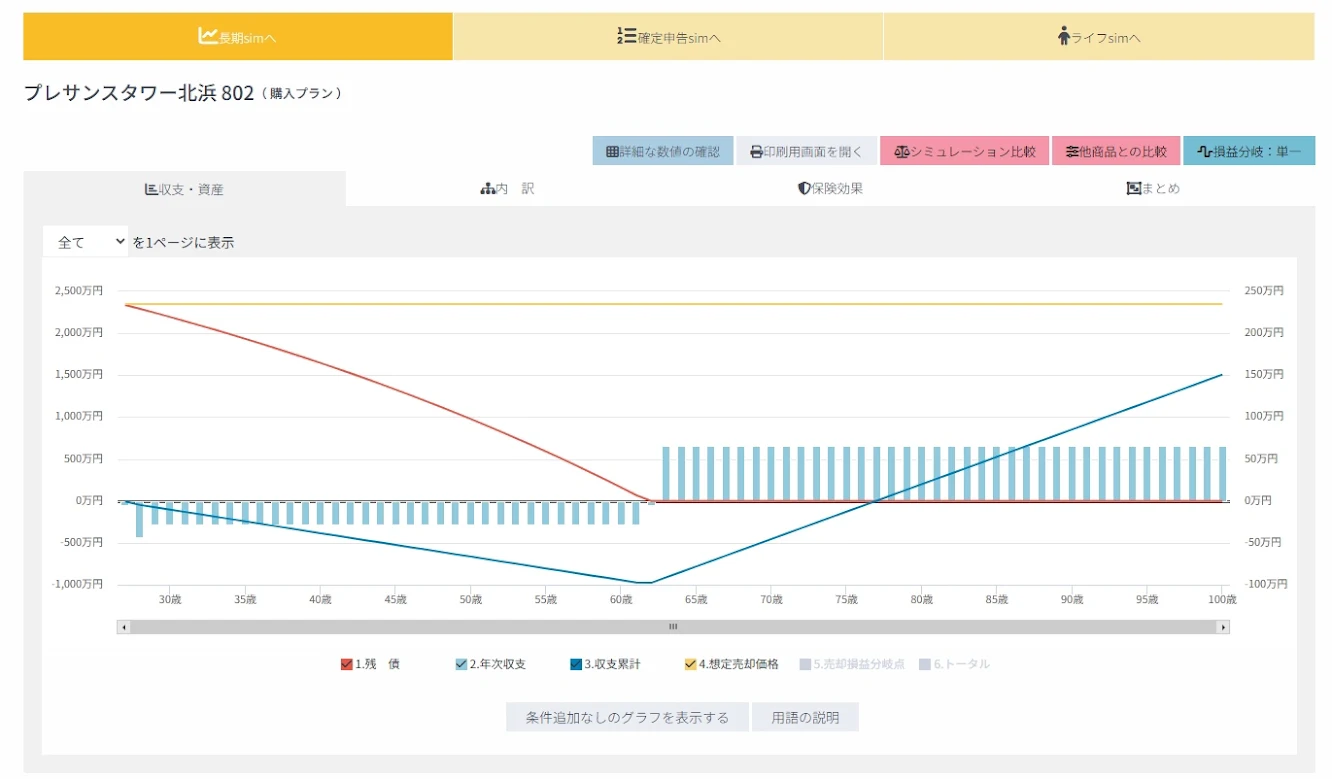
Task: Click the lines icon in 他商品との比較
Action: tap(1072, 152)
